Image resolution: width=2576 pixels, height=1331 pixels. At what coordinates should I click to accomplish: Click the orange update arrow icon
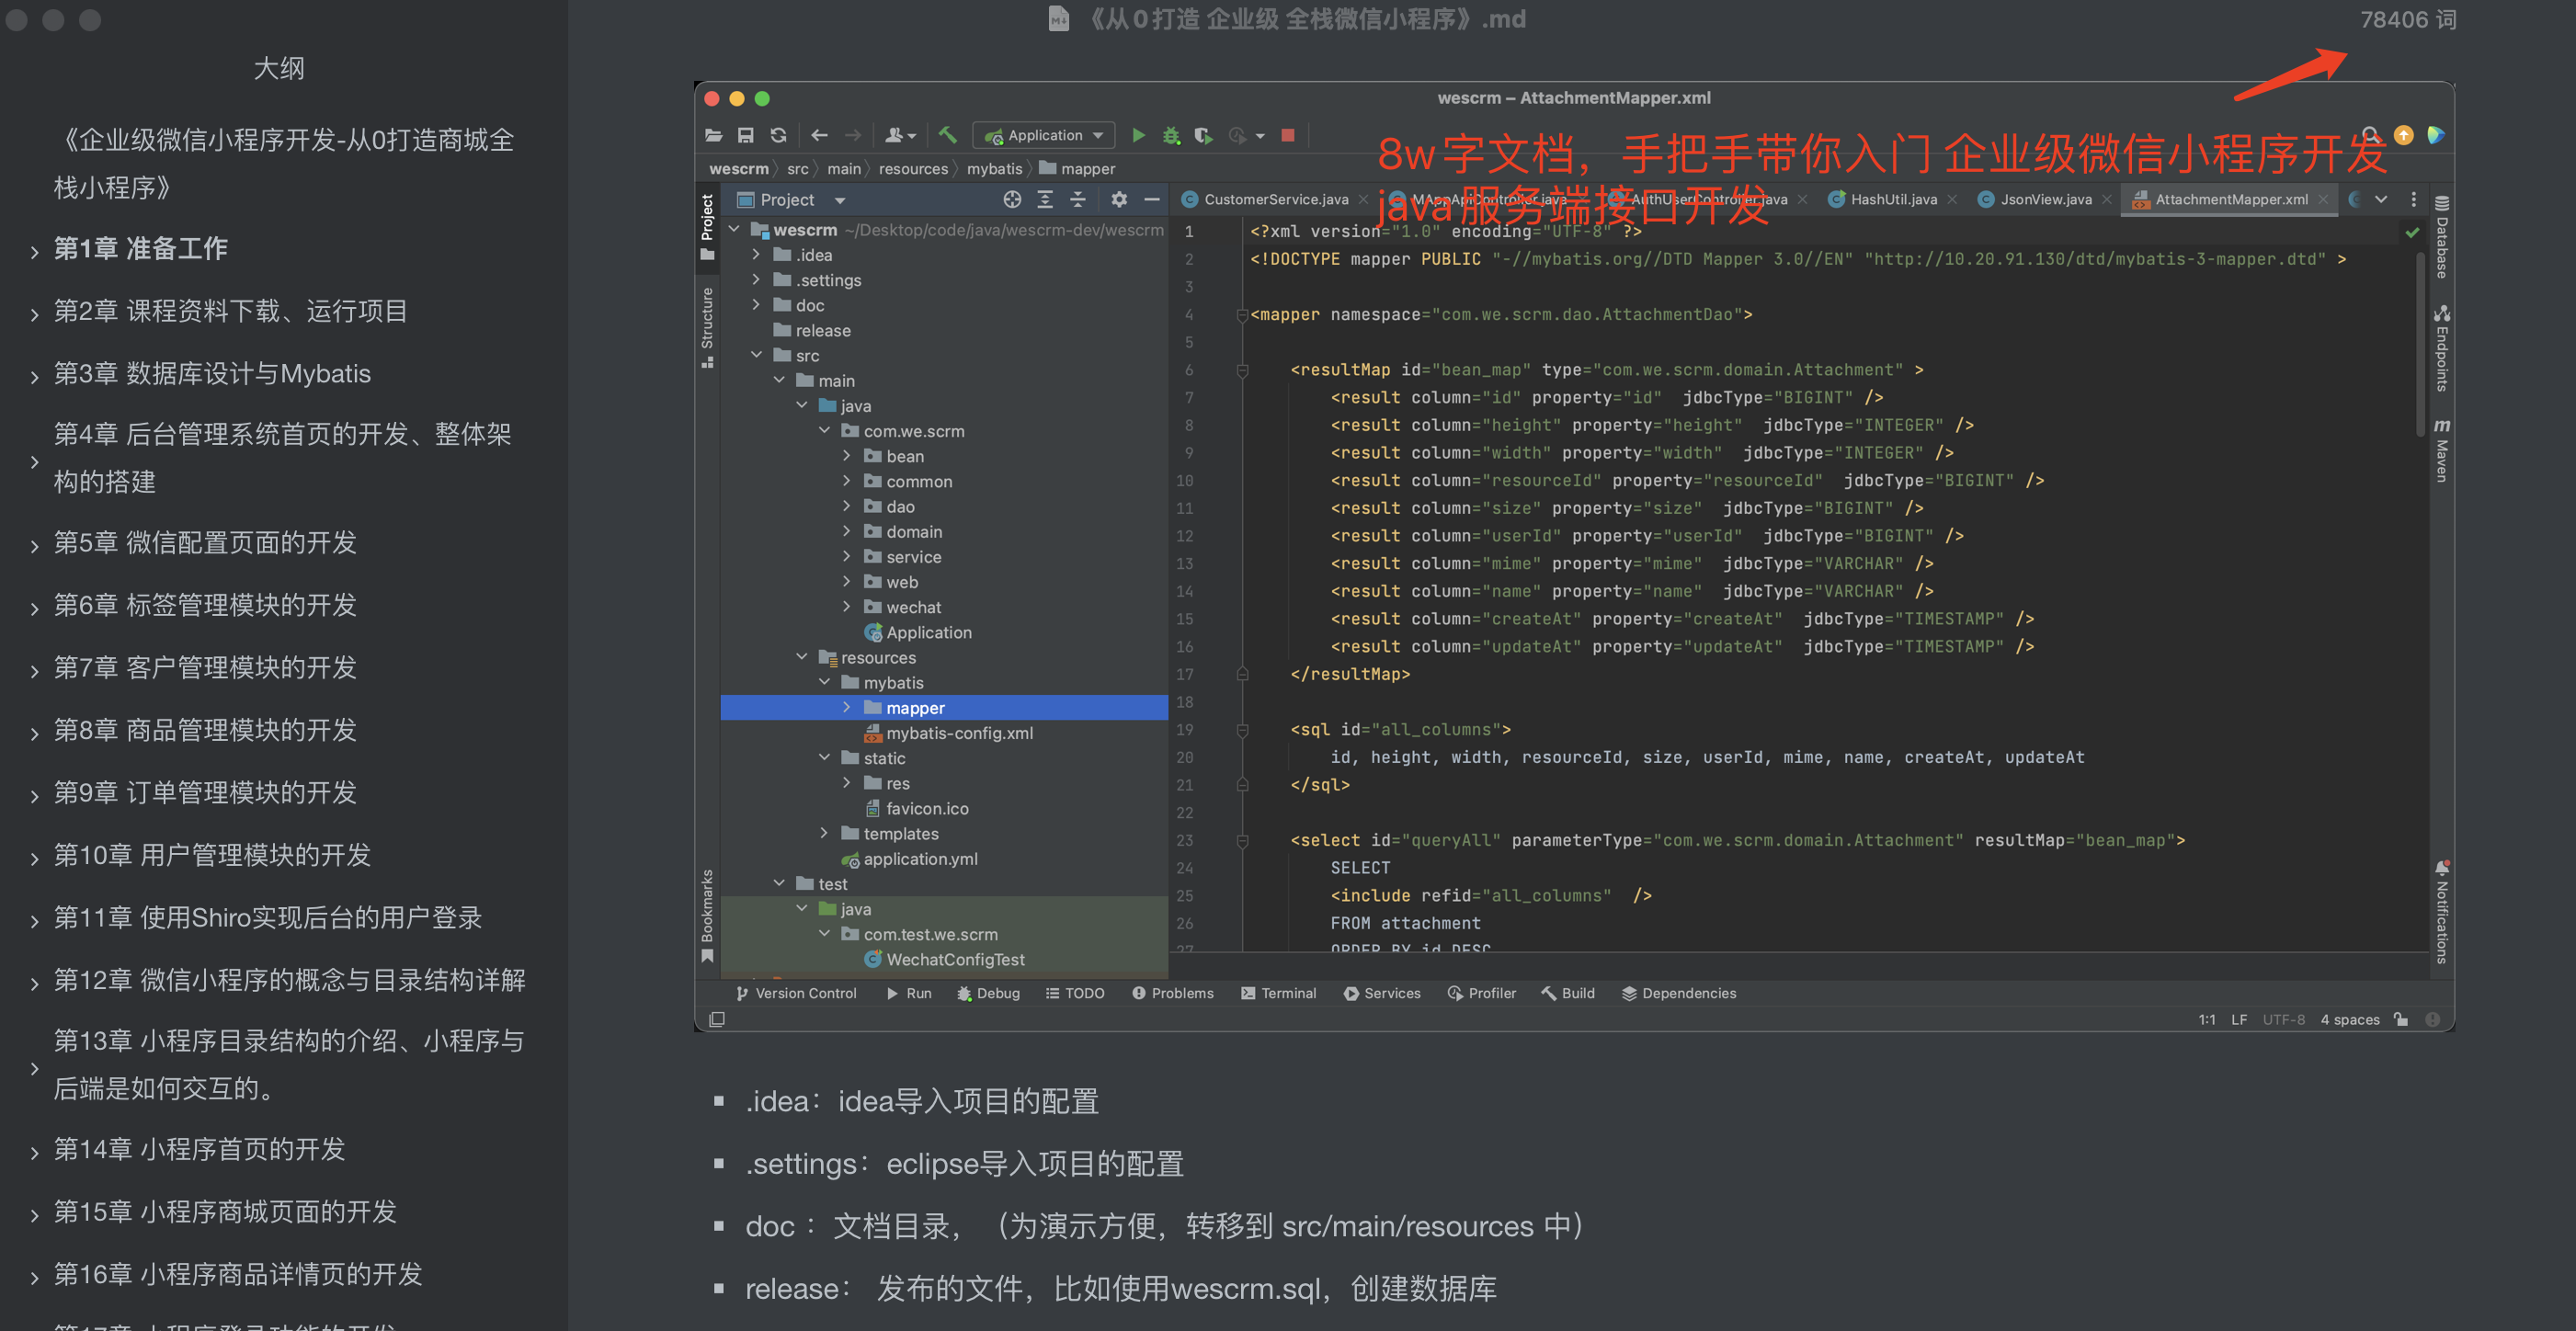coord(2404,135)
